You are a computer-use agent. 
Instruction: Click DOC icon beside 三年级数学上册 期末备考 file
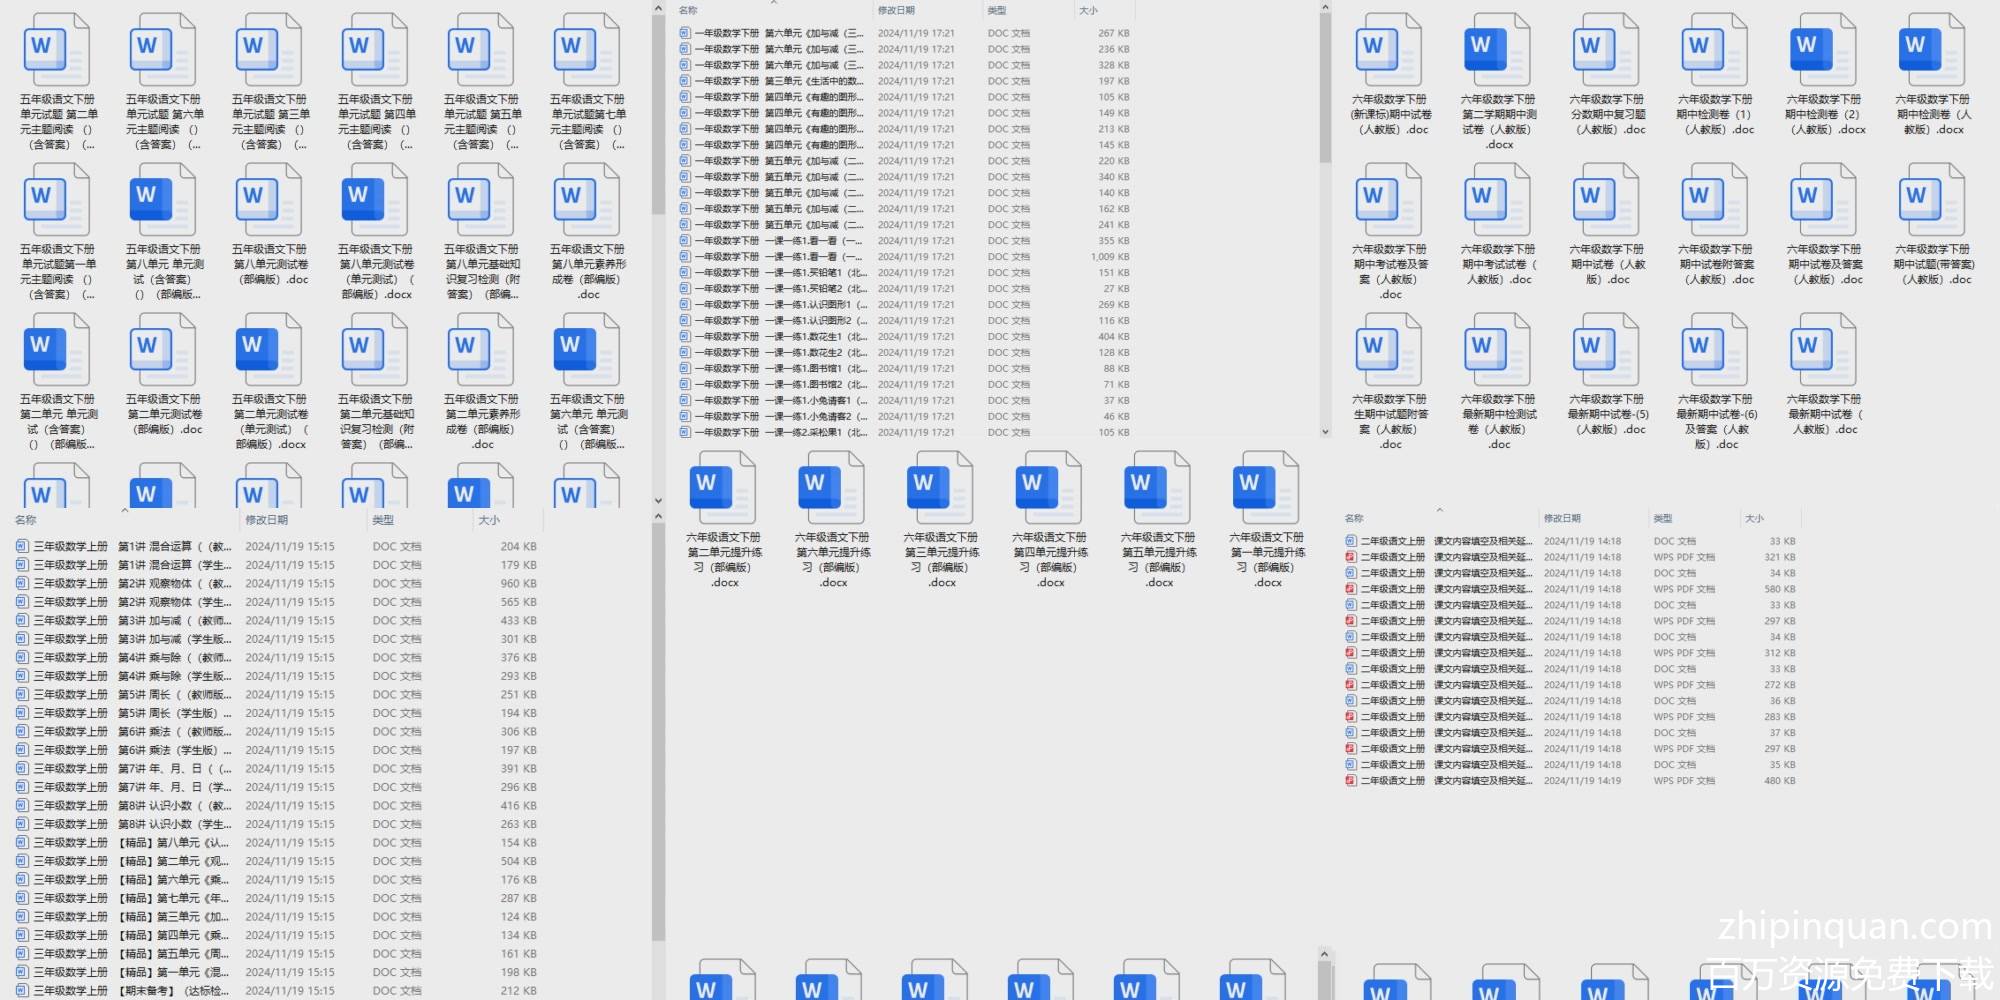pyautogui.click(x=22, y=991)
